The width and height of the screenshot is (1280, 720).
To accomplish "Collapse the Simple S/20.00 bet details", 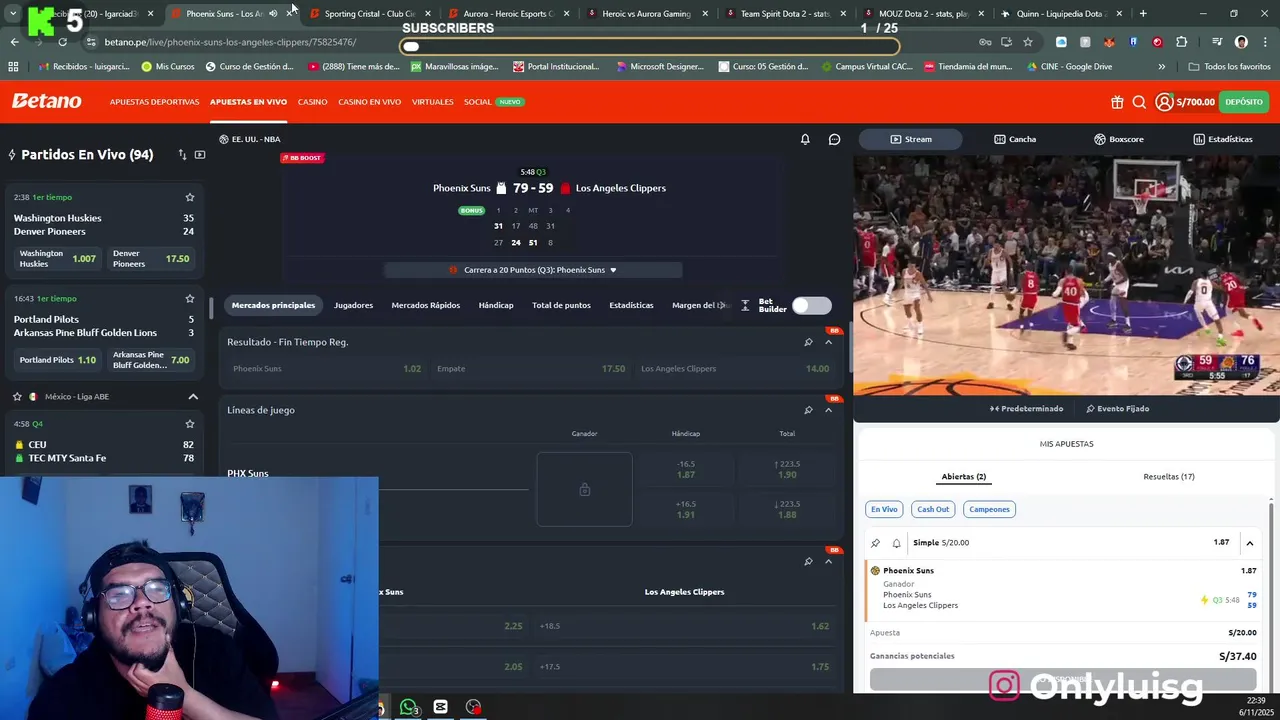I will tap(1249, 543).
